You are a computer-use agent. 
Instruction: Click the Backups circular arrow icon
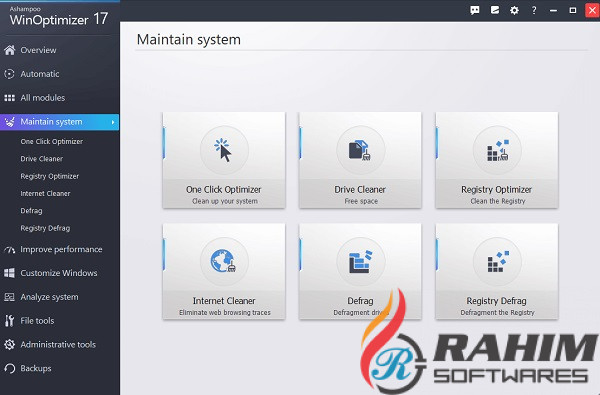[10, 368]
